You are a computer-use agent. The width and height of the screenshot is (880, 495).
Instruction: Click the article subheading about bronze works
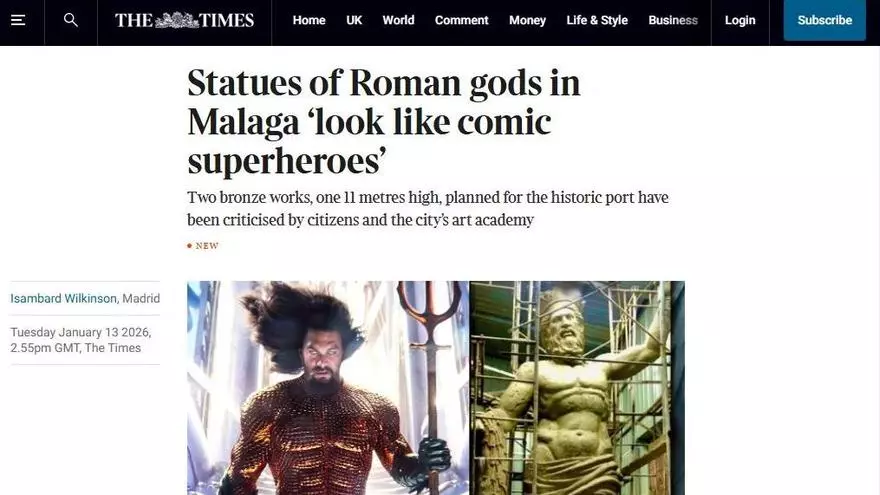click(x=428, y=209)
